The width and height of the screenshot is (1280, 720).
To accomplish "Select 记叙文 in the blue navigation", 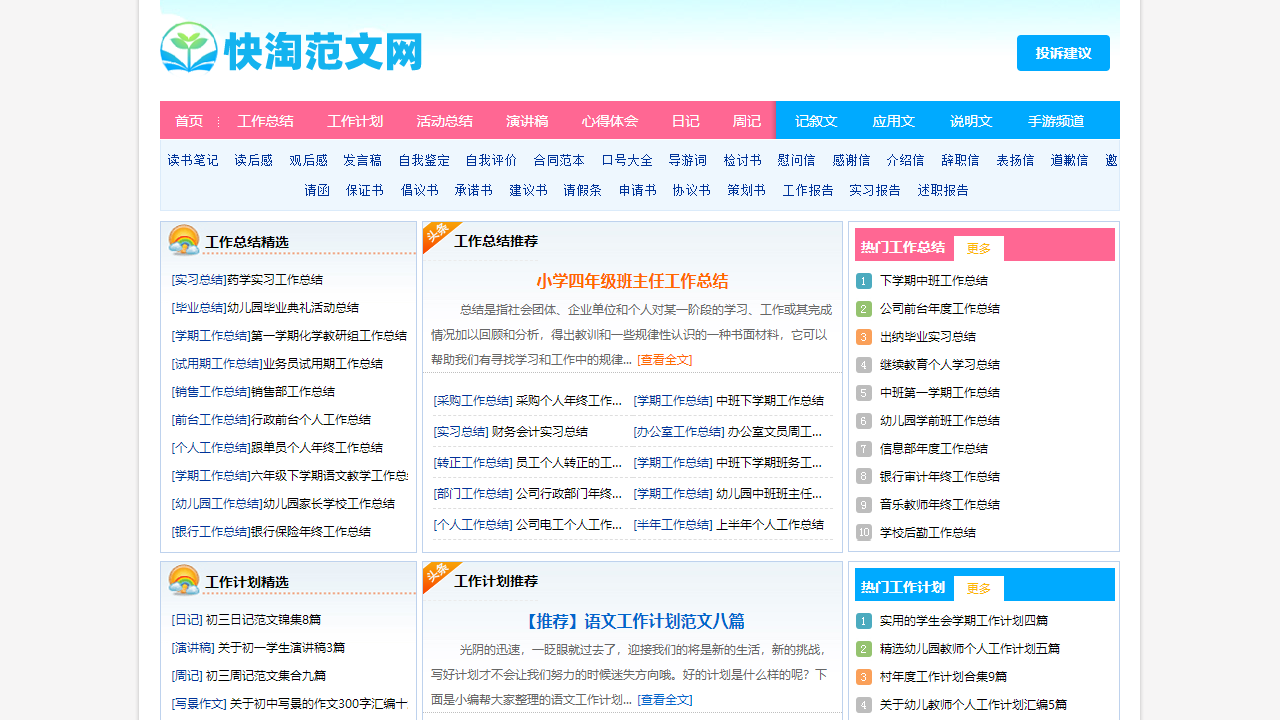I will click(x=816, y=121).
